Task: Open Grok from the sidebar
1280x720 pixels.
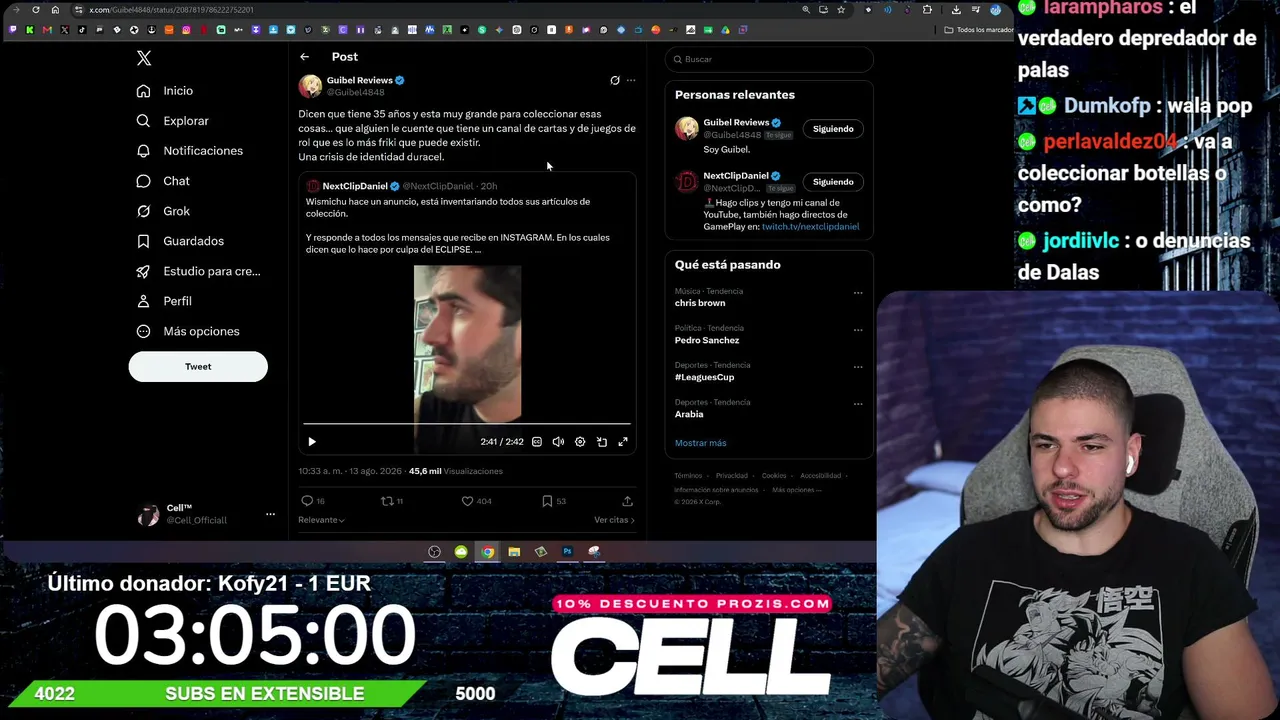Action: click(162, 211)
